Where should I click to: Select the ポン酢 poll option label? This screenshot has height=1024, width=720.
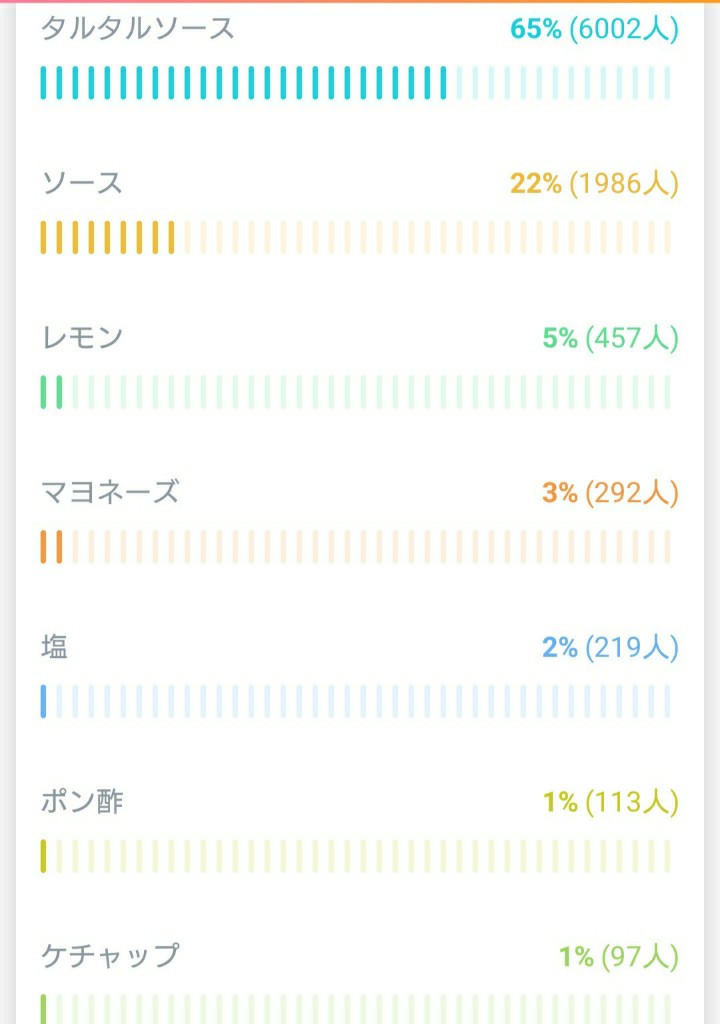pos(82,801)
